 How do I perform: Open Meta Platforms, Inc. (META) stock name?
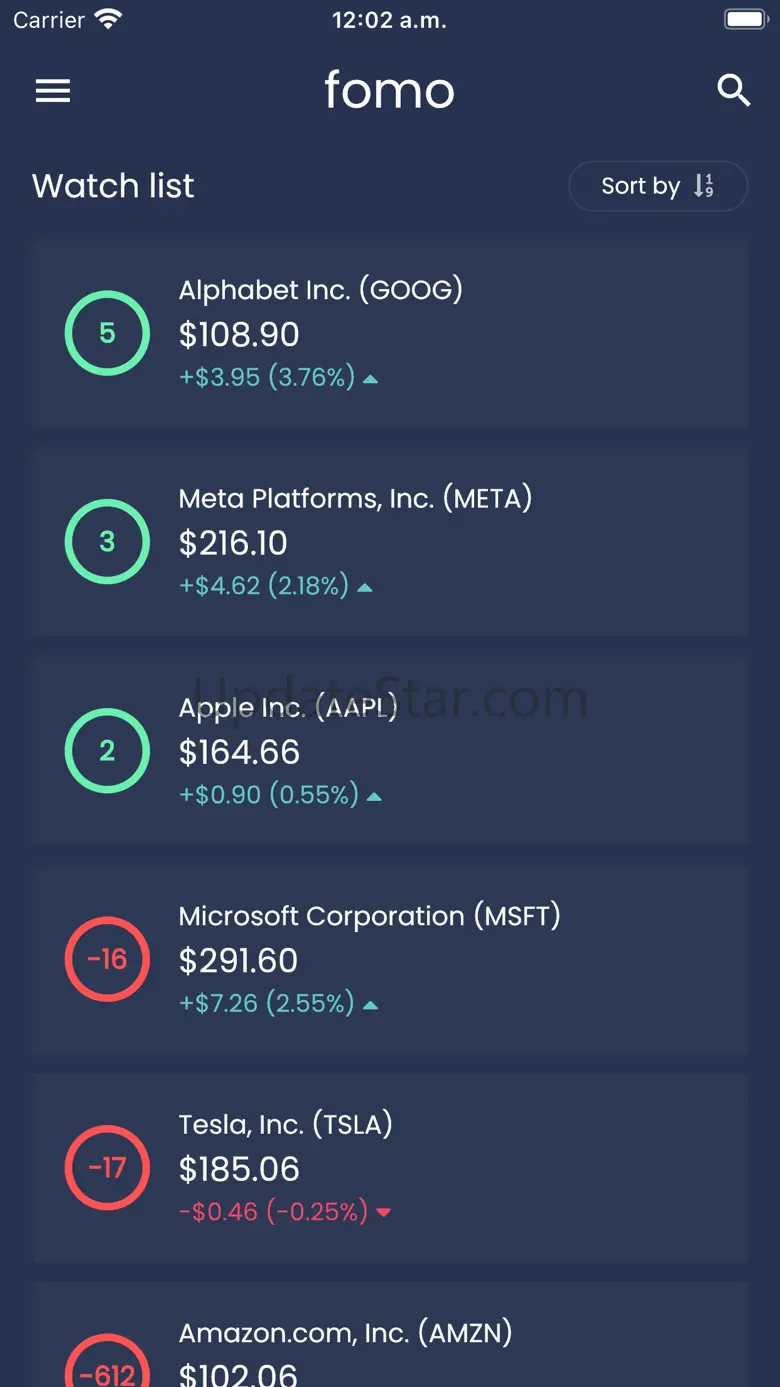click(355, 498)
